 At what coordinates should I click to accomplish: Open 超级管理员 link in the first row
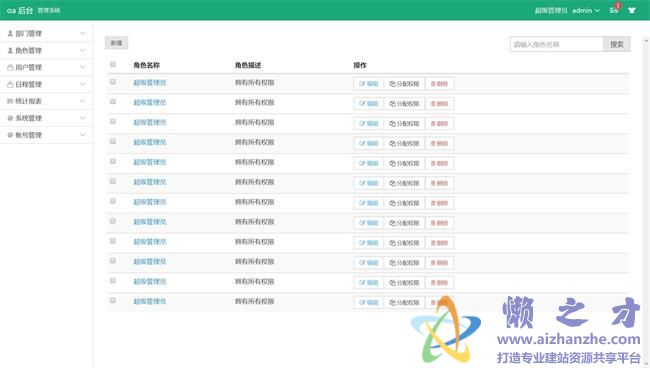point(150,82)
